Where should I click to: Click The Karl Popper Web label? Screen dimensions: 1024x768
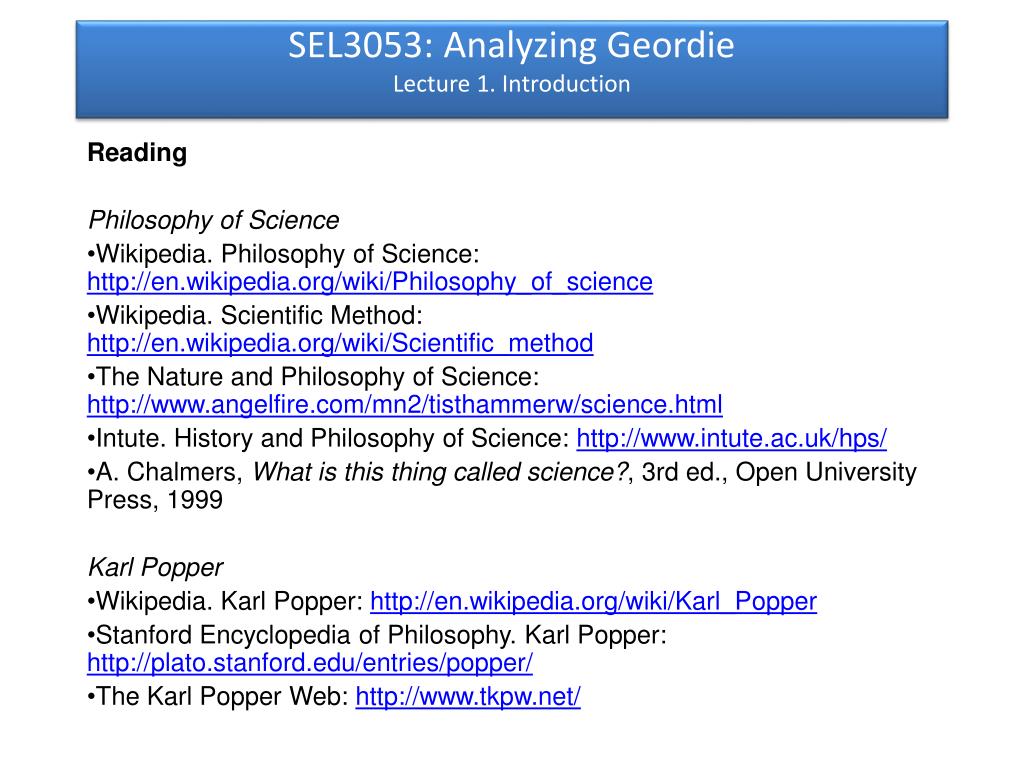[218, 697]
